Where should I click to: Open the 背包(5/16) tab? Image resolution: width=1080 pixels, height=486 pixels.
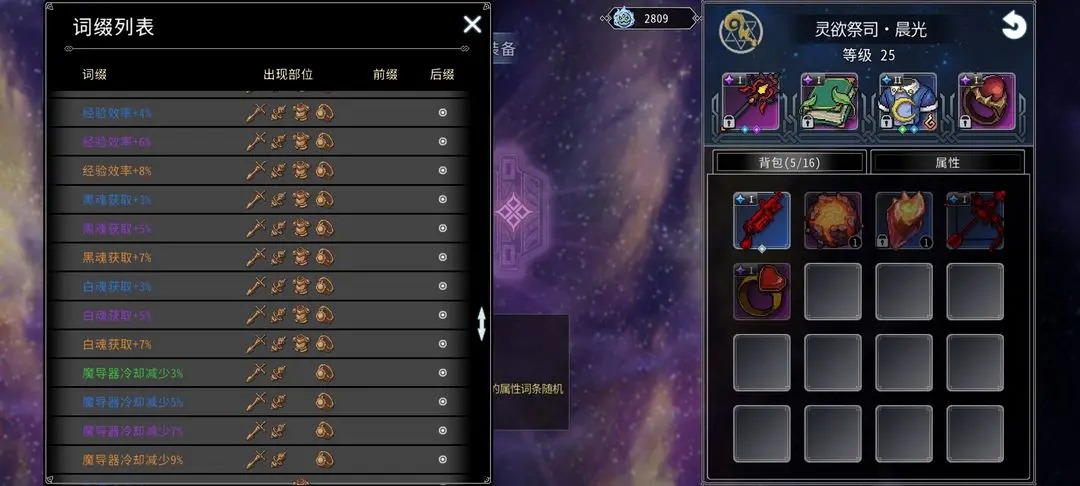(790, 162)
